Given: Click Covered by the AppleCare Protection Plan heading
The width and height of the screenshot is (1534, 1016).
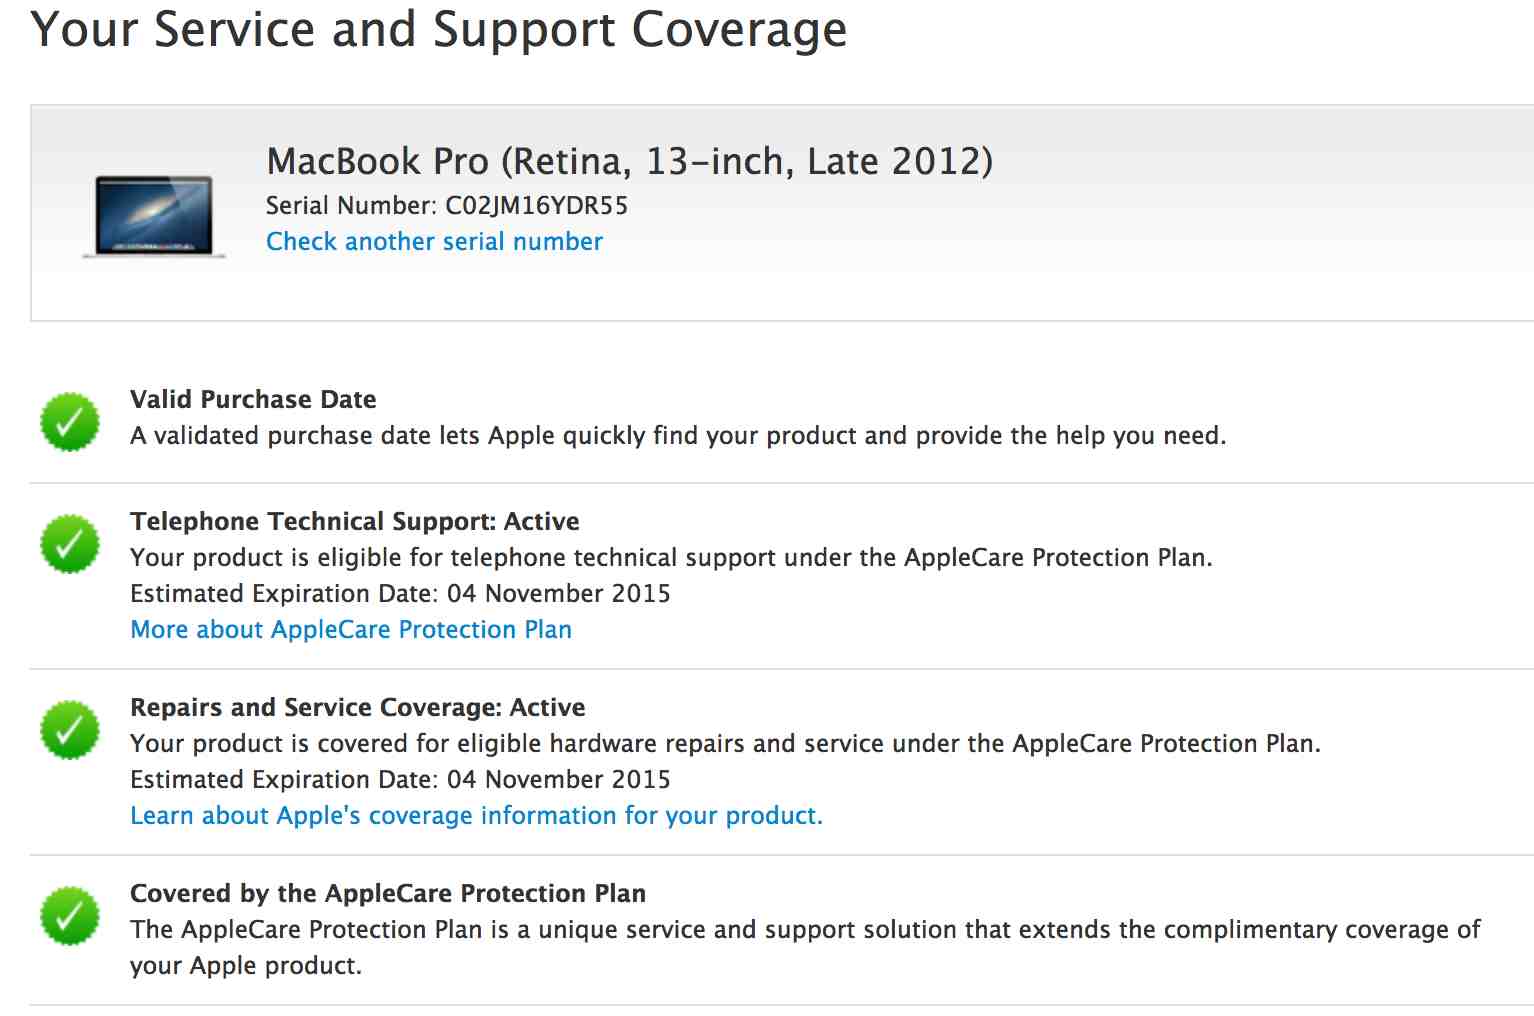Looking at the screenshot, I should (388, 894).
